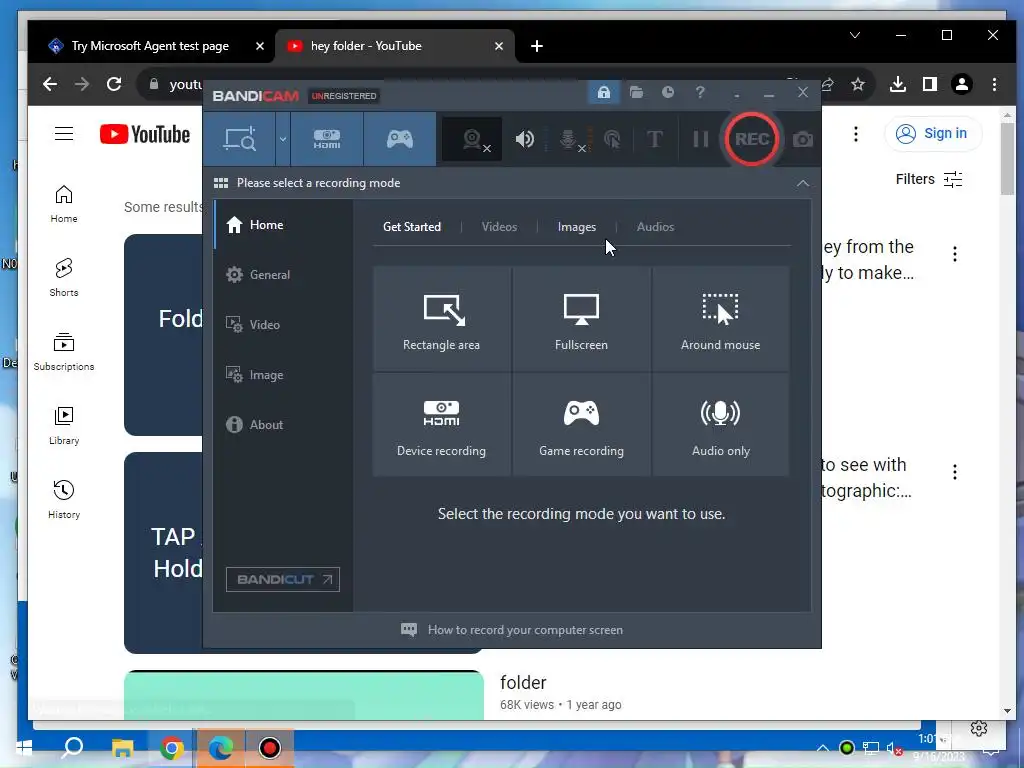Open About section in Bandicam sidebar
The image size is (1024, 768).
pyautogui.click(x=283, y=424)
